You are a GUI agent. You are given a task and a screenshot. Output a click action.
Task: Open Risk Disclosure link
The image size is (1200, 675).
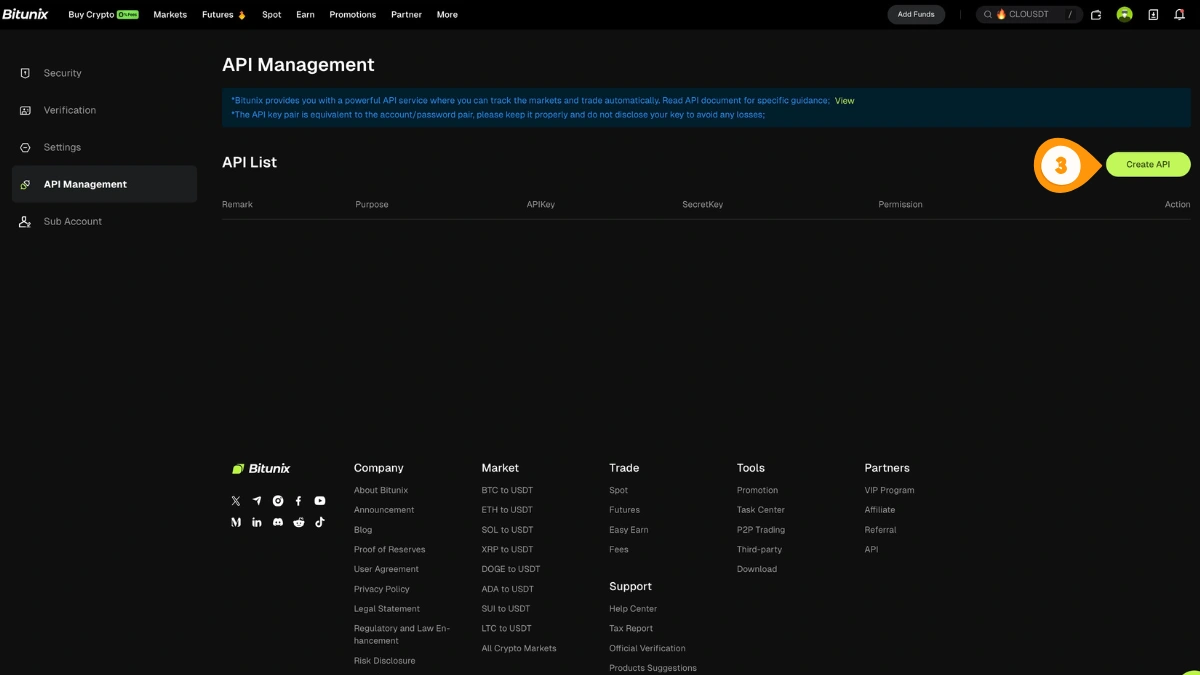click(x=384, y=661)
